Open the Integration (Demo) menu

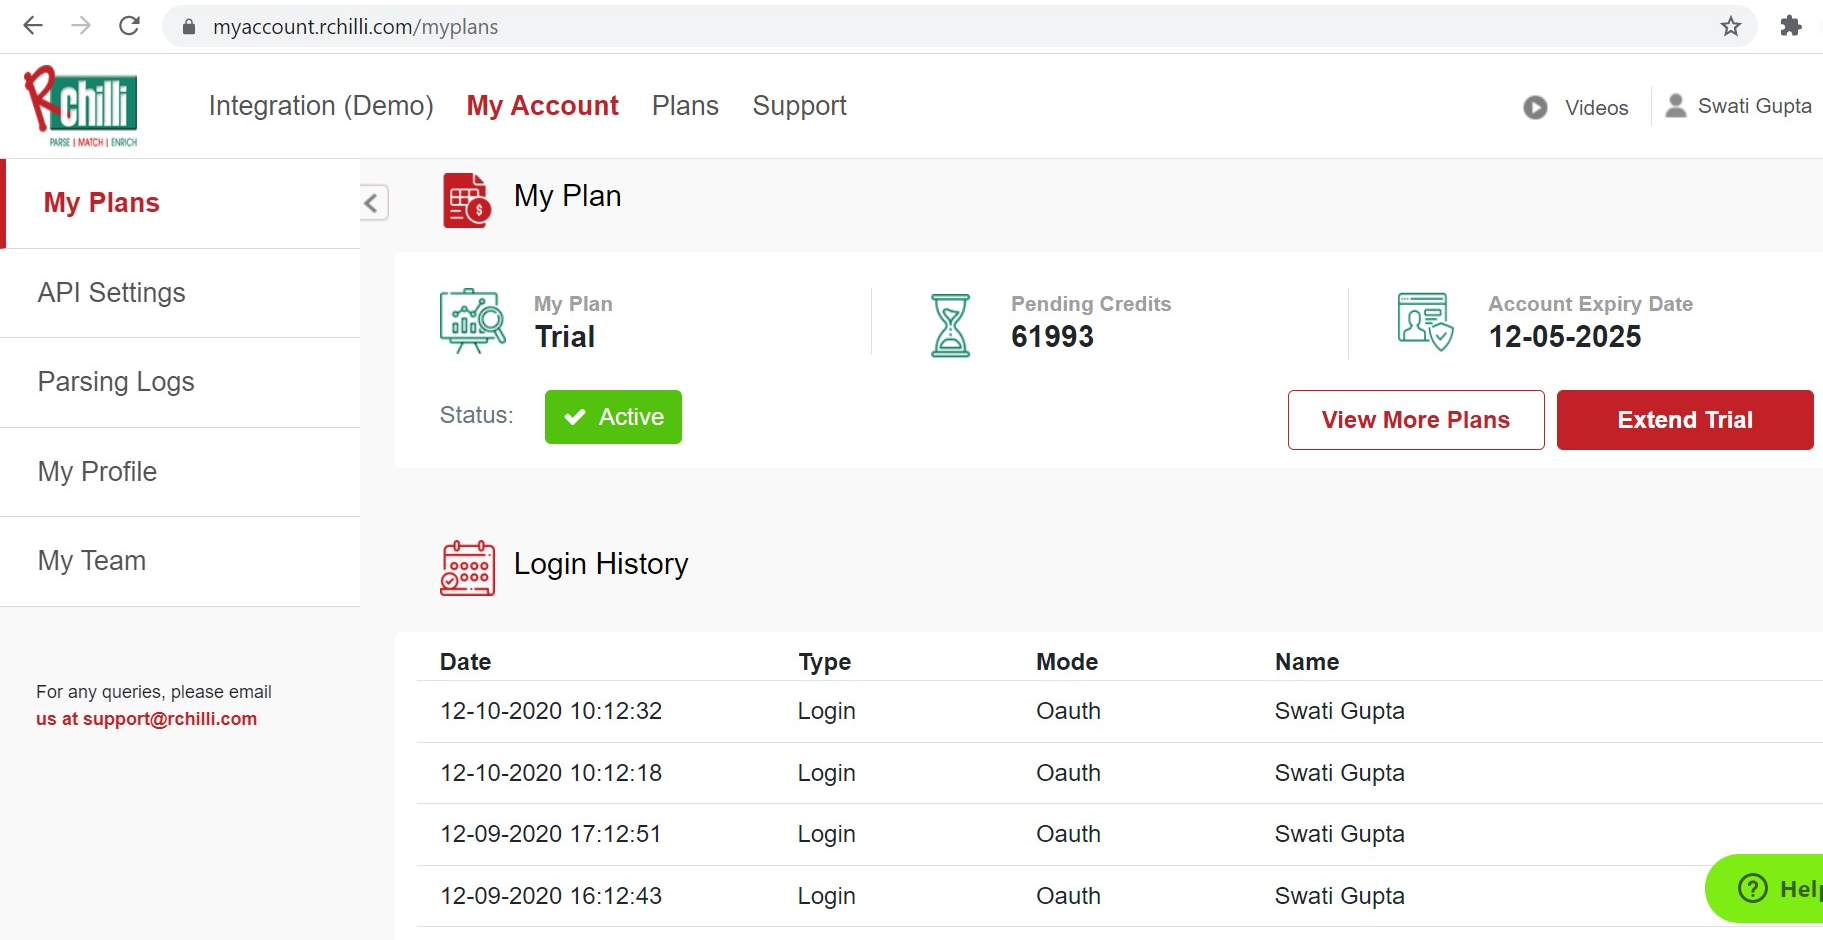321,106
